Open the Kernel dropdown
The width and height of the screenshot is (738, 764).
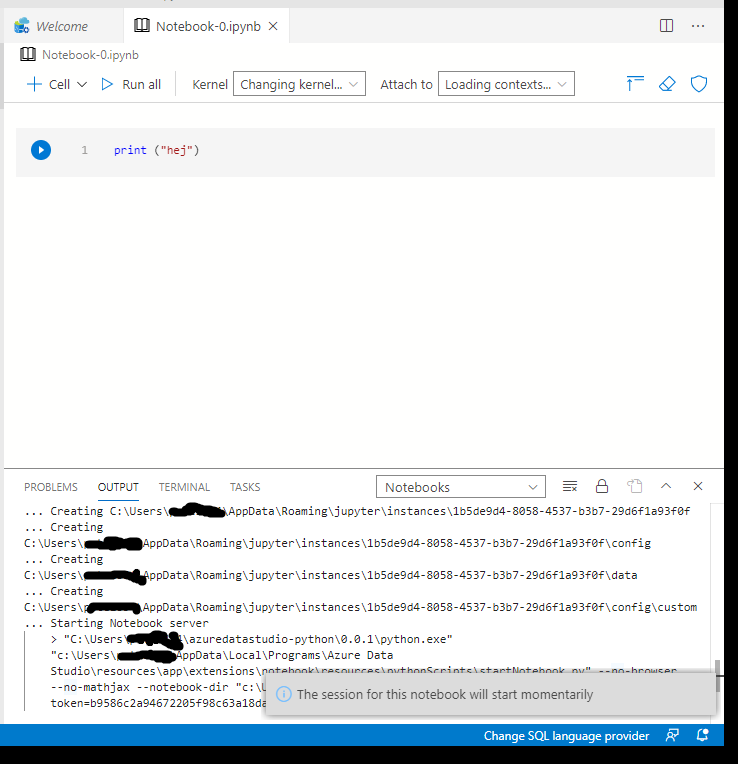299,84
